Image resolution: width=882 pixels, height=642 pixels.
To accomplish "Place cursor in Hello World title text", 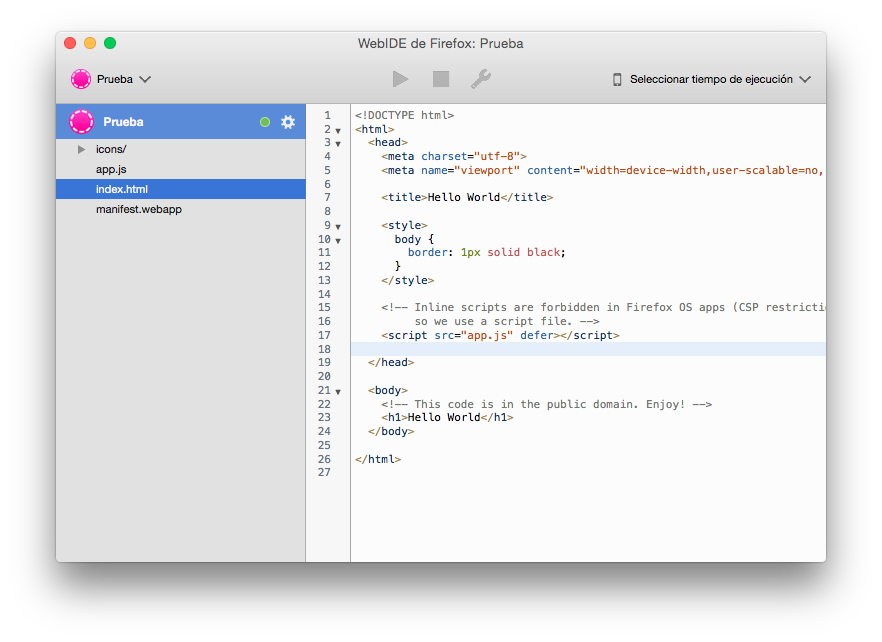I will coord(464,198).
